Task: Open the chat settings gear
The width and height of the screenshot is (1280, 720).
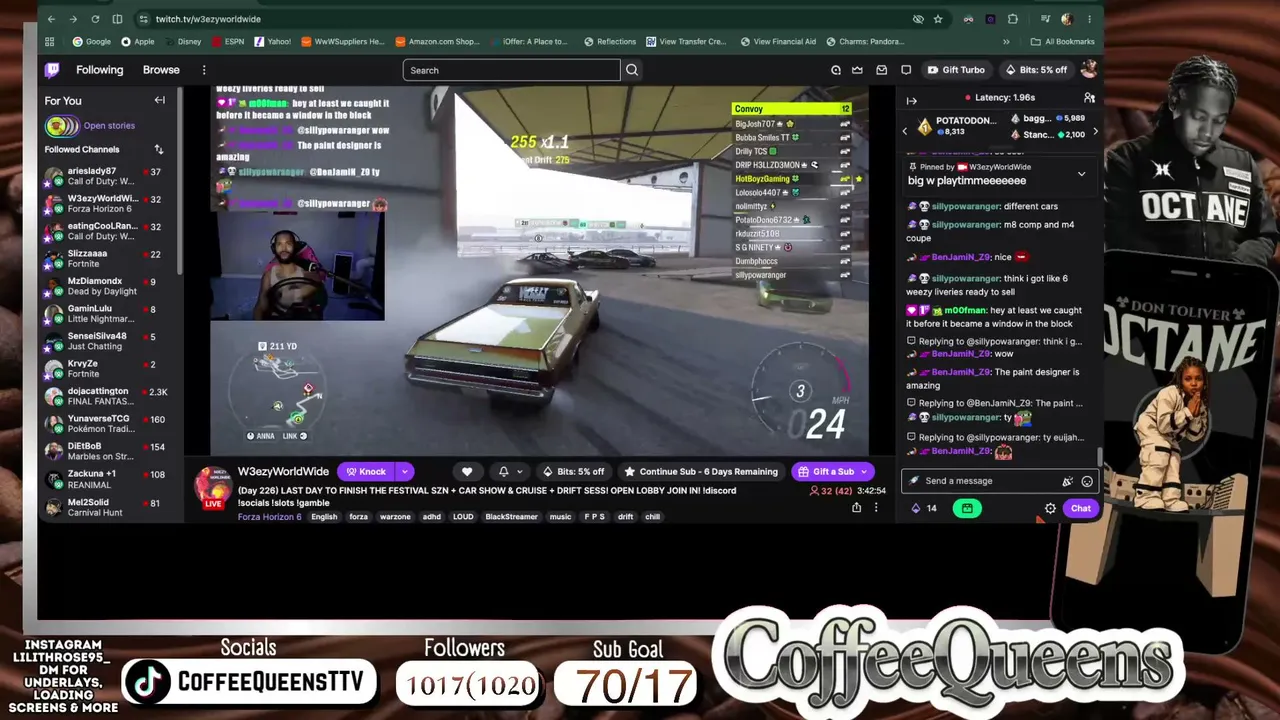Action: pyautogui.click(x=1050, y=509)
